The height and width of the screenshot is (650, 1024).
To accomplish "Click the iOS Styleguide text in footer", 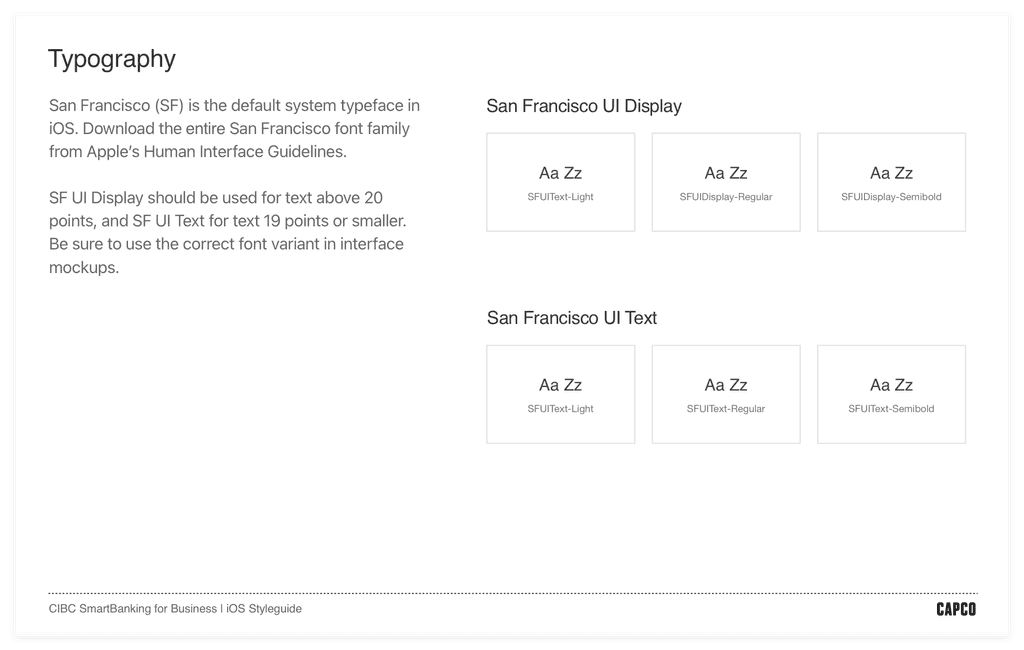I will point(264,609).
